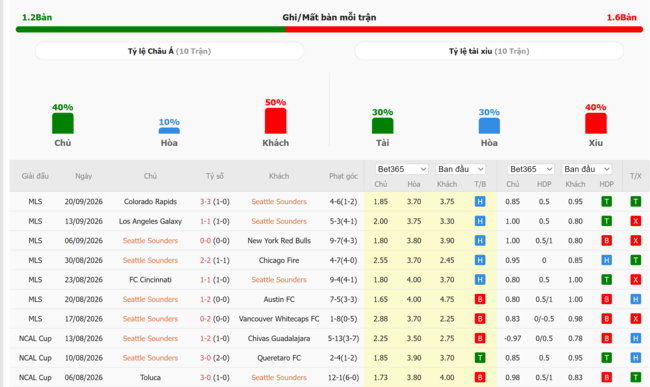This screenshot has height=387, width=650.
Task: Click the blue Hòa 10% bar
Action: pyautogui.click(x=169, y=131)
